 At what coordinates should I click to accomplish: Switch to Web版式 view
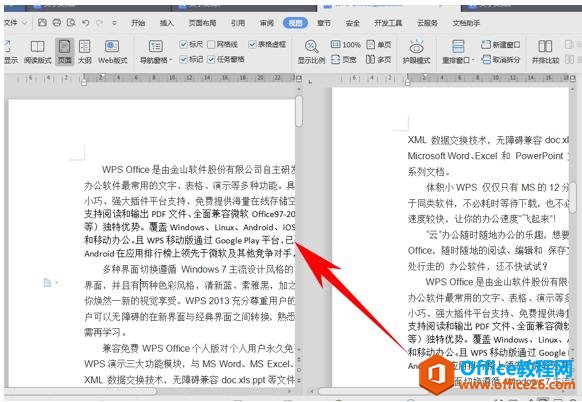tap(112, 52)
